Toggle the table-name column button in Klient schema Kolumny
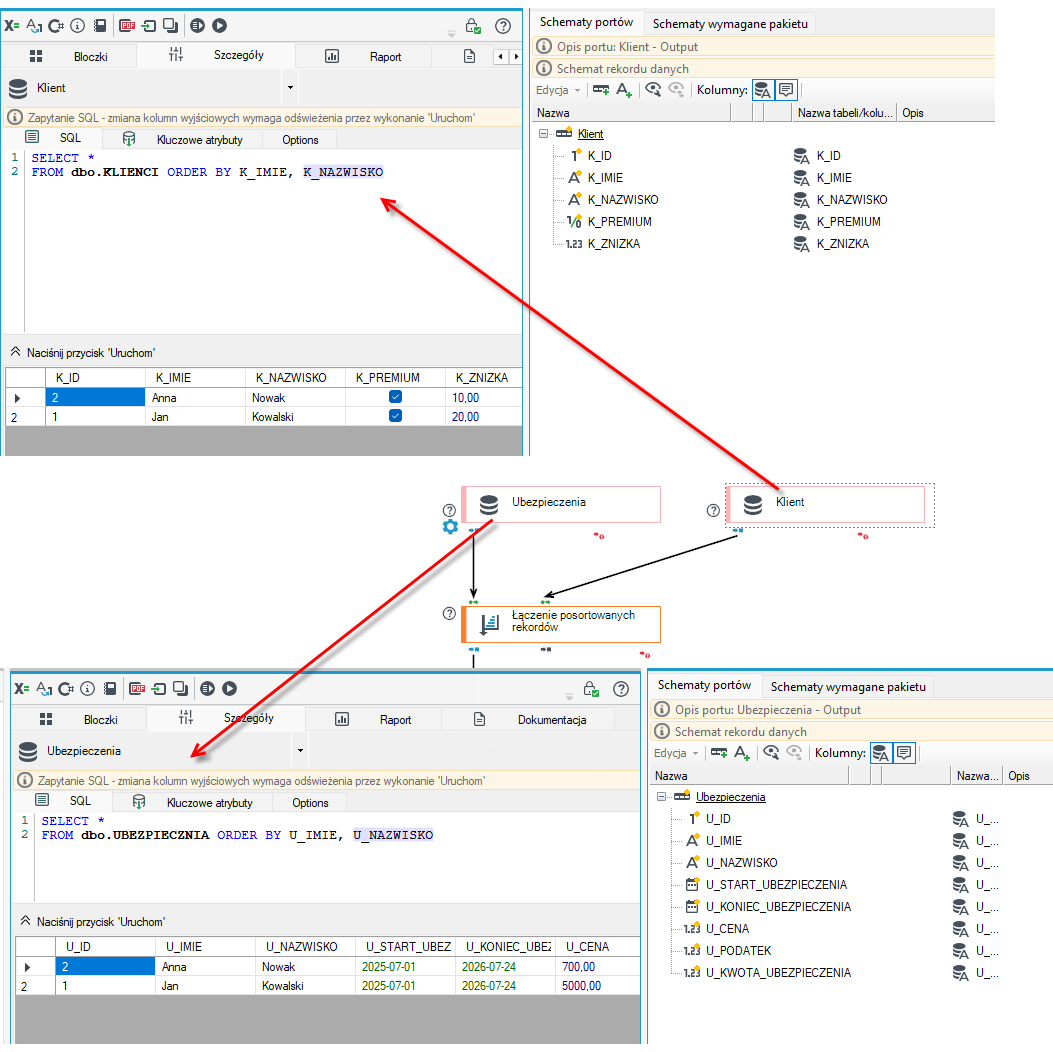 pos(763,90)
